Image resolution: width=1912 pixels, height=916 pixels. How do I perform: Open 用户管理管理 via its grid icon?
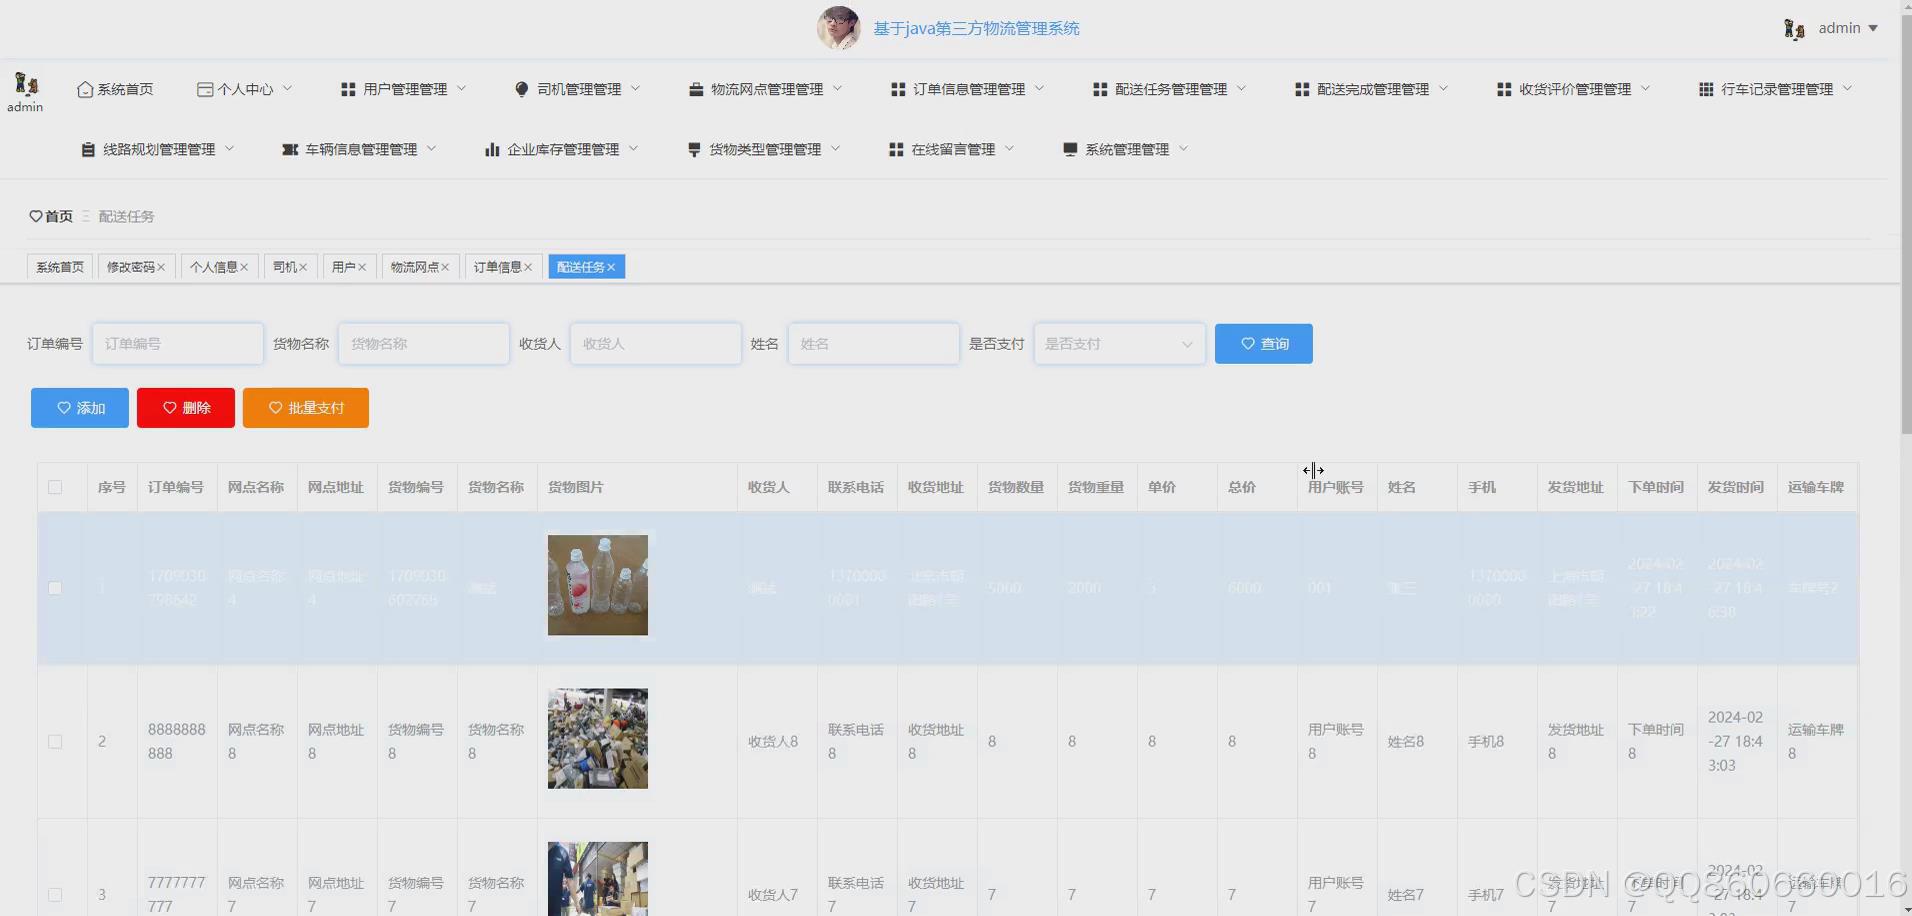347,89
